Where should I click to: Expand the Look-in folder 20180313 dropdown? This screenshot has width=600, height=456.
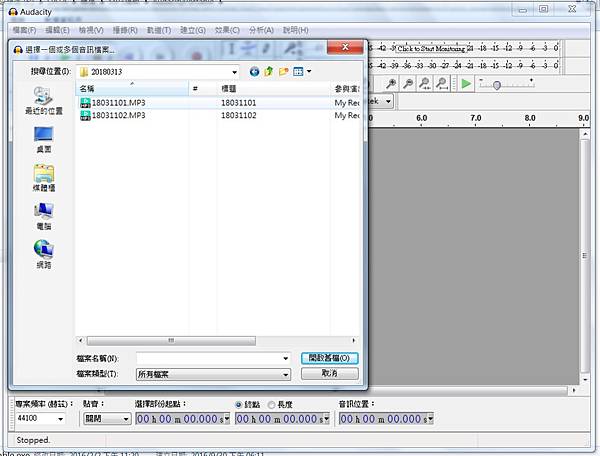(x=234, y=72)
